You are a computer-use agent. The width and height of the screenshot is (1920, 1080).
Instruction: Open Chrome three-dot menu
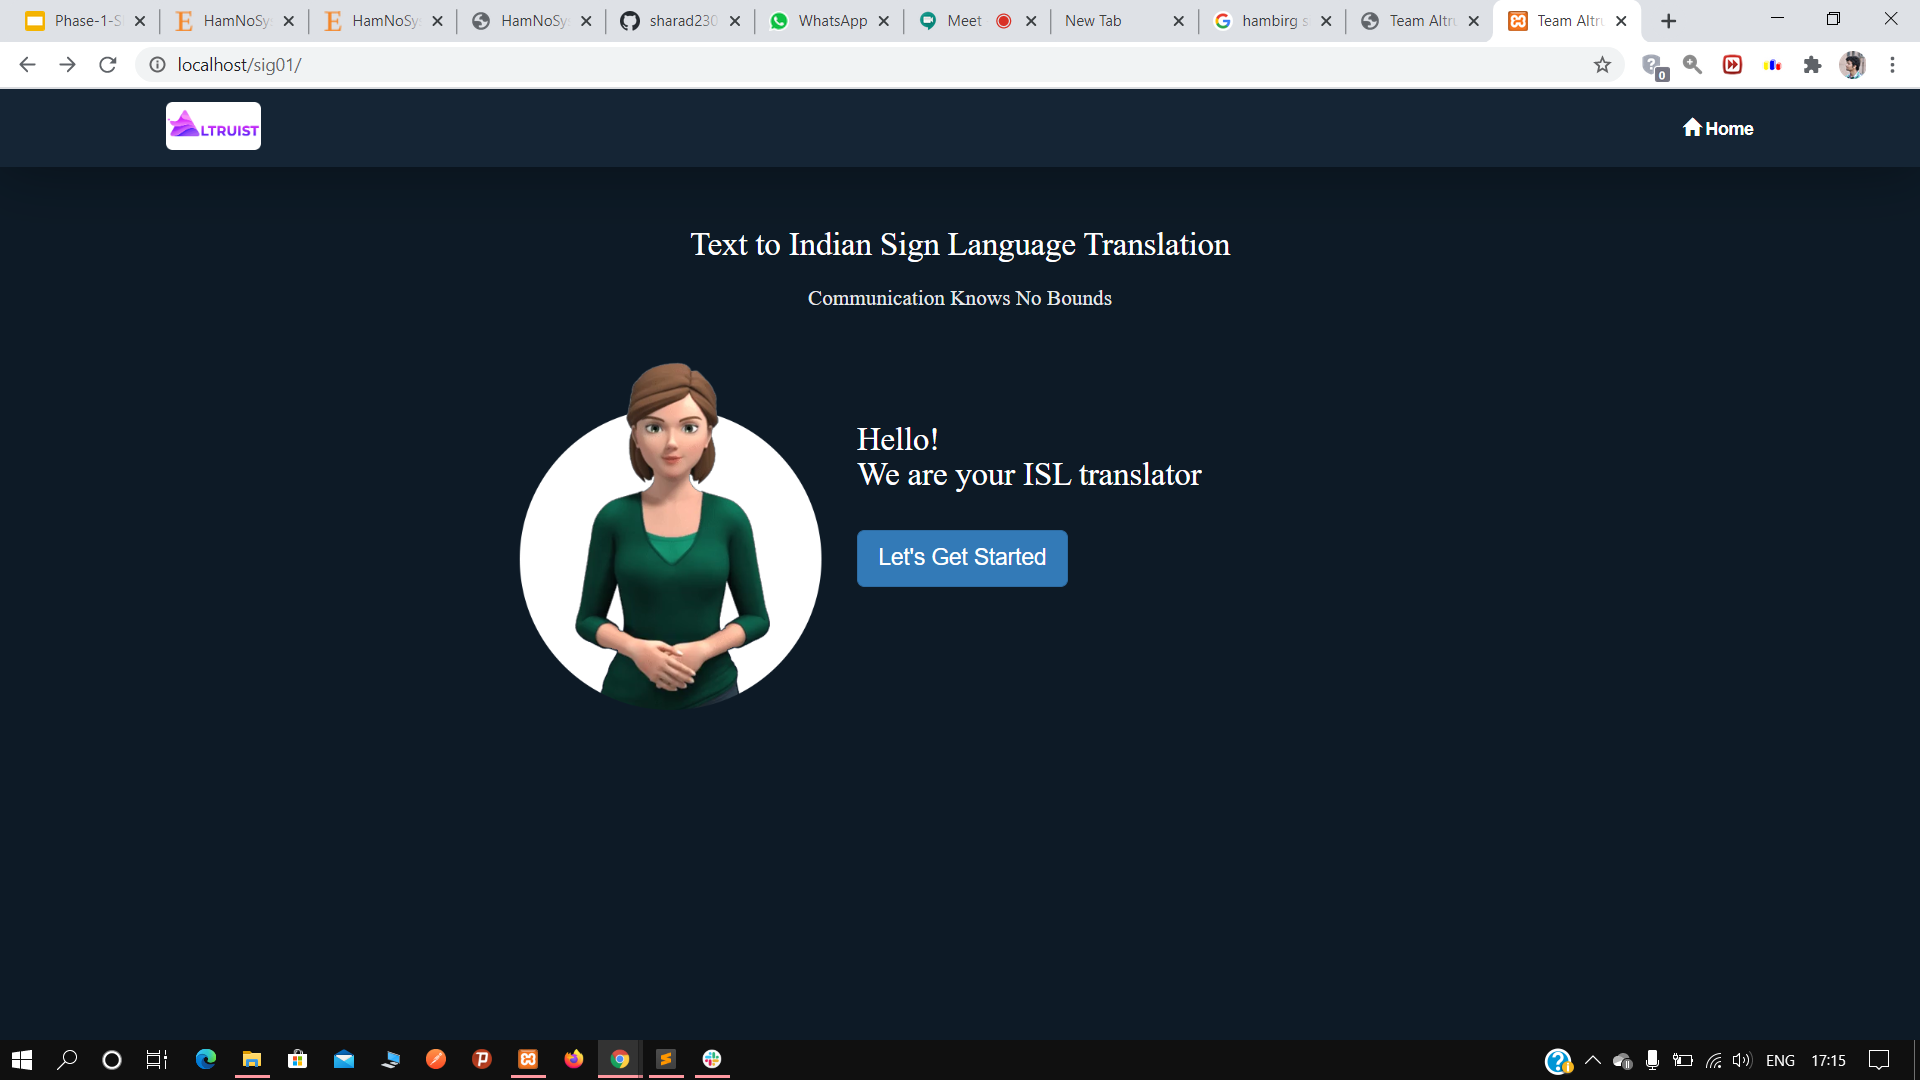point(1892,65)
